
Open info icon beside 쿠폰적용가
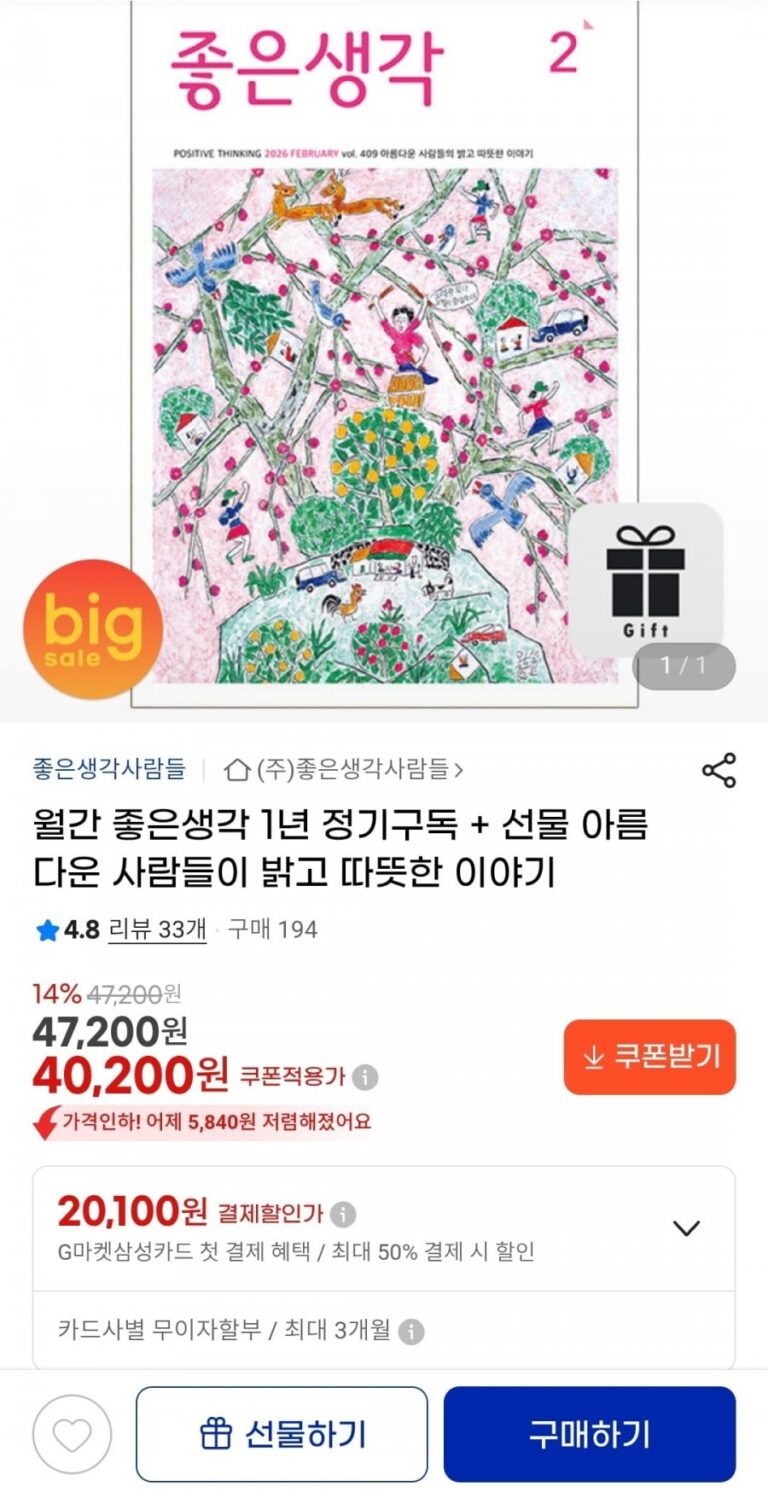click(366, 1077)
